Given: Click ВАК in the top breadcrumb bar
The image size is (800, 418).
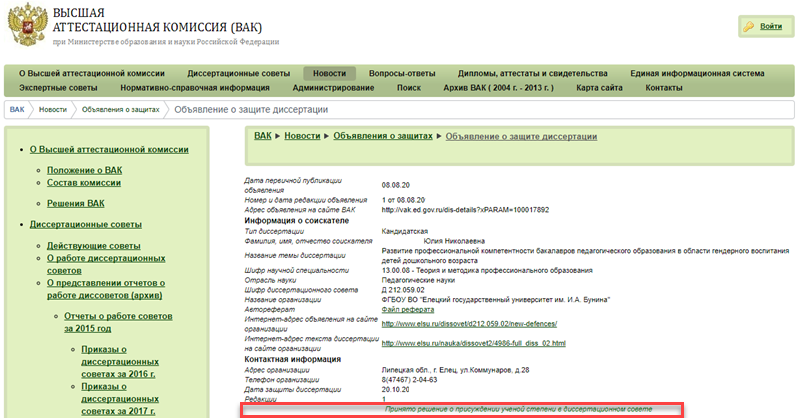Looking at the screenshot, I should pyautogui.click(x=17, y=108).
